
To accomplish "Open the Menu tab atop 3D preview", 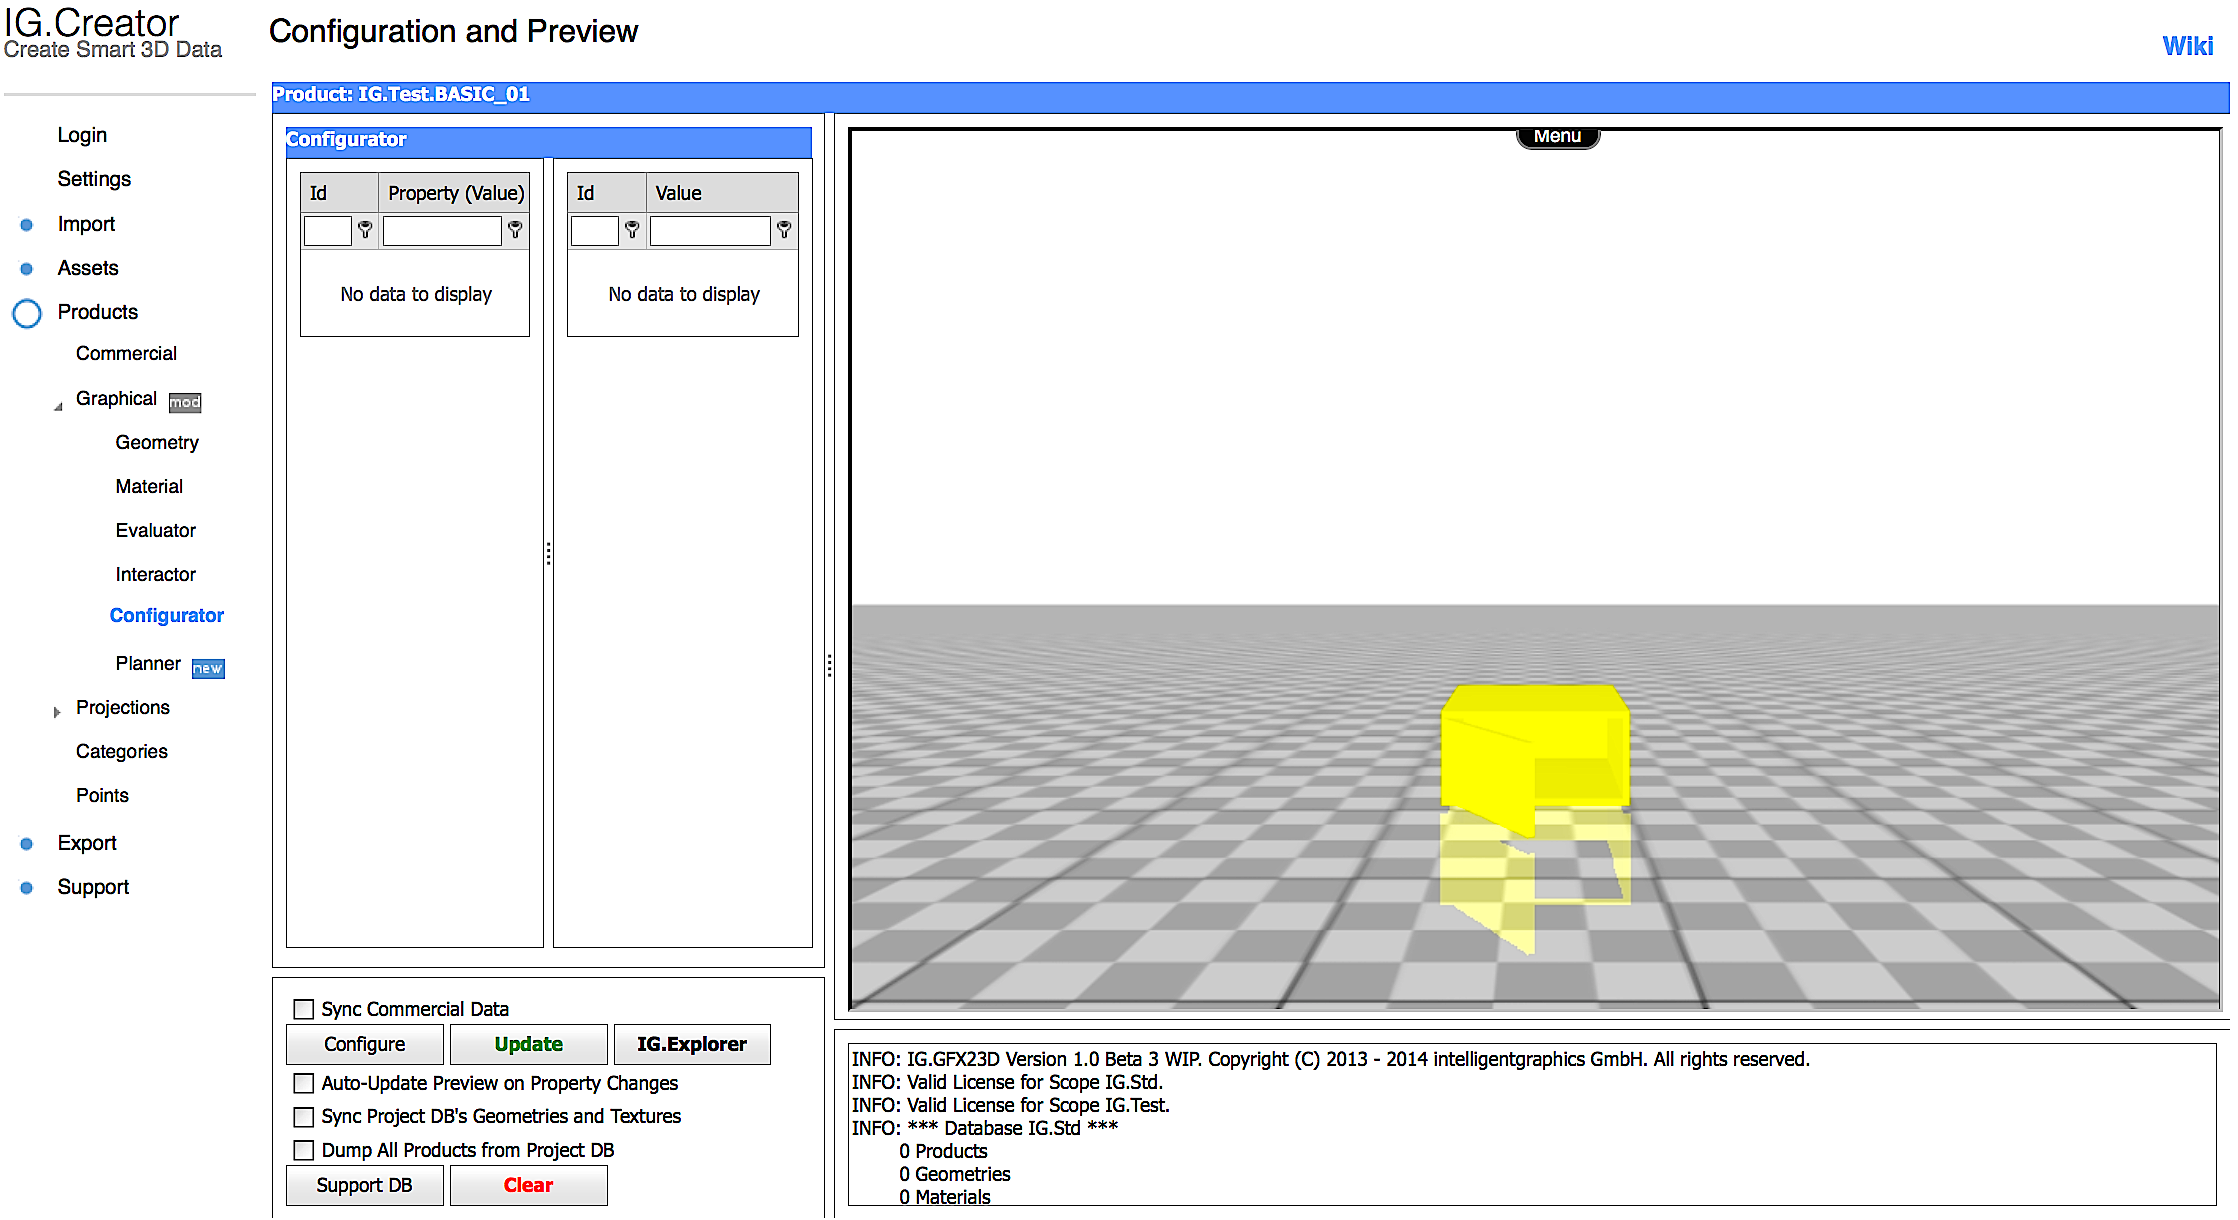I will click(x=1557, y=137).
